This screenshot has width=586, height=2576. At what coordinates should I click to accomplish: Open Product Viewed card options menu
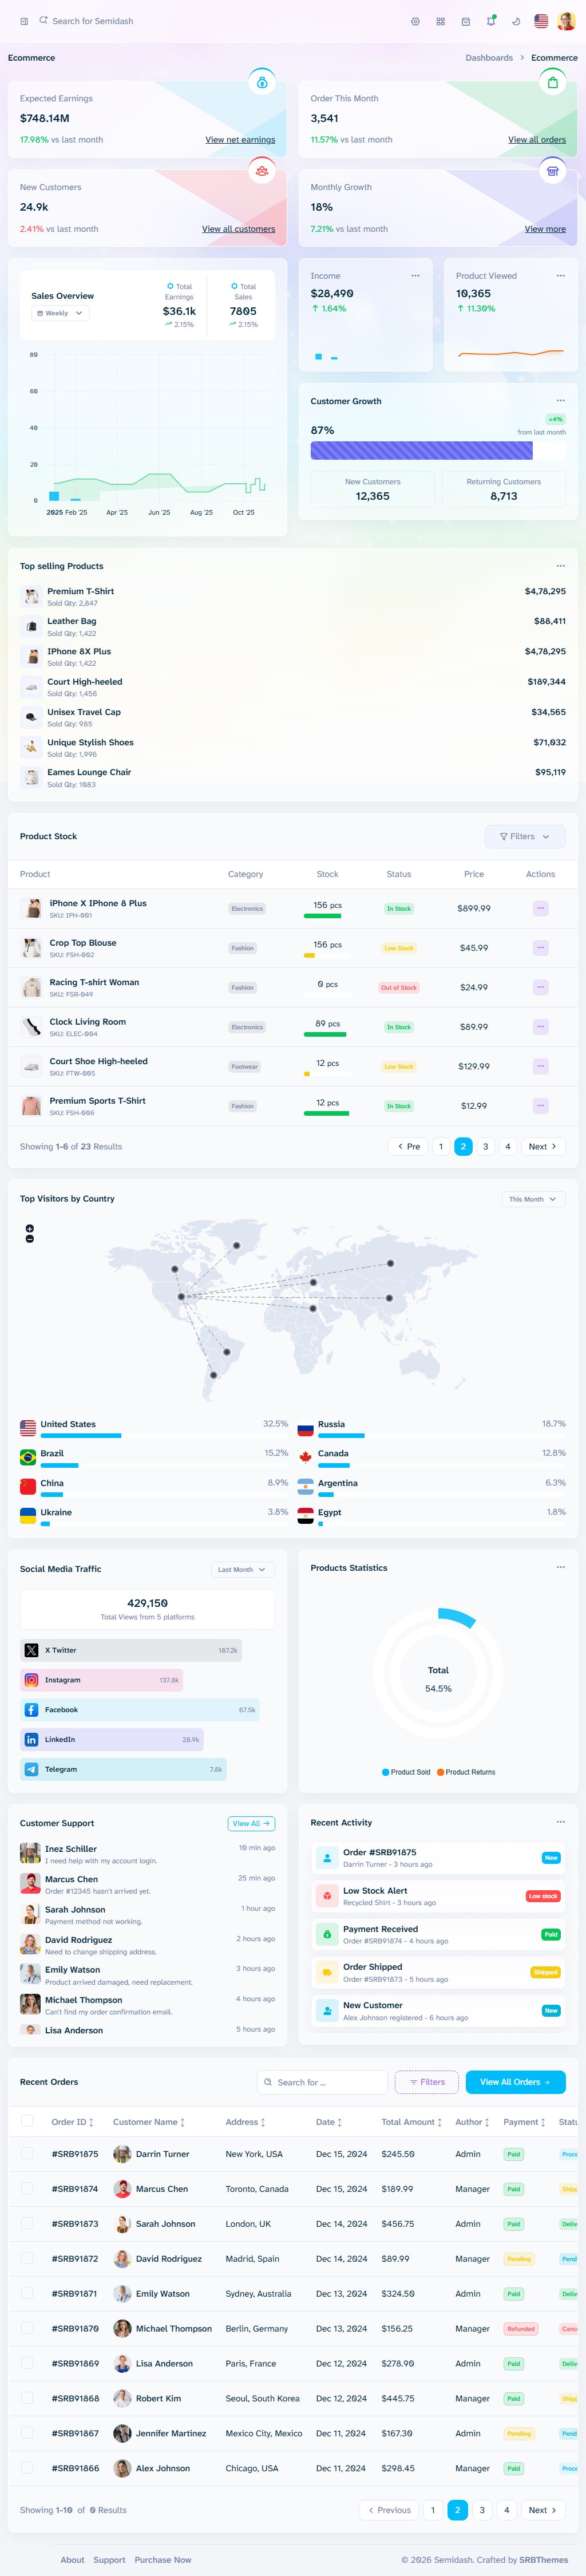point(560,276)
